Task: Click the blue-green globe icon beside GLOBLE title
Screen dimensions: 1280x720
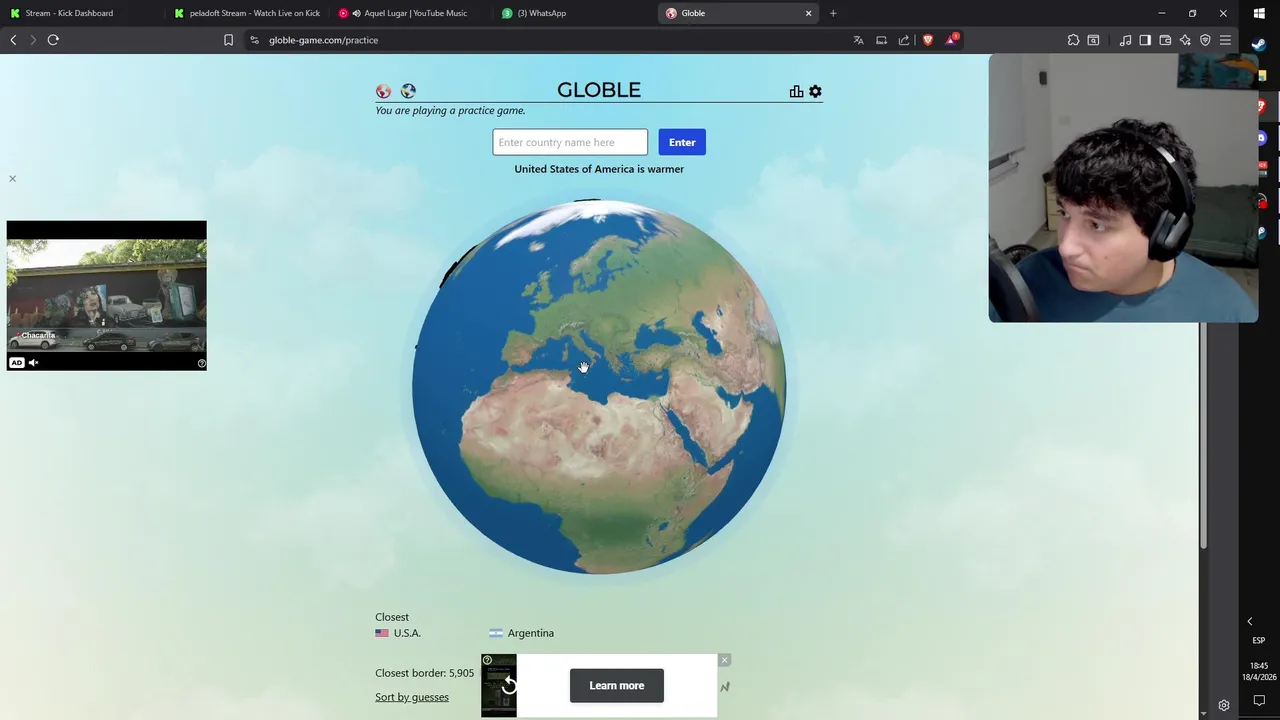Action: (408, 91)
